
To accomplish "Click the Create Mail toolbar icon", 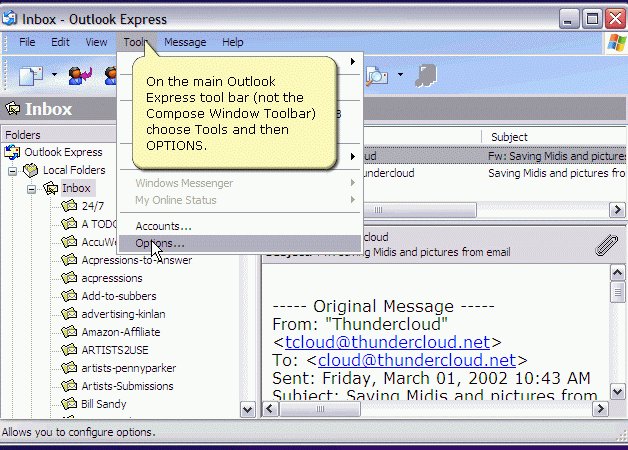I will click(x=31, y=76).
